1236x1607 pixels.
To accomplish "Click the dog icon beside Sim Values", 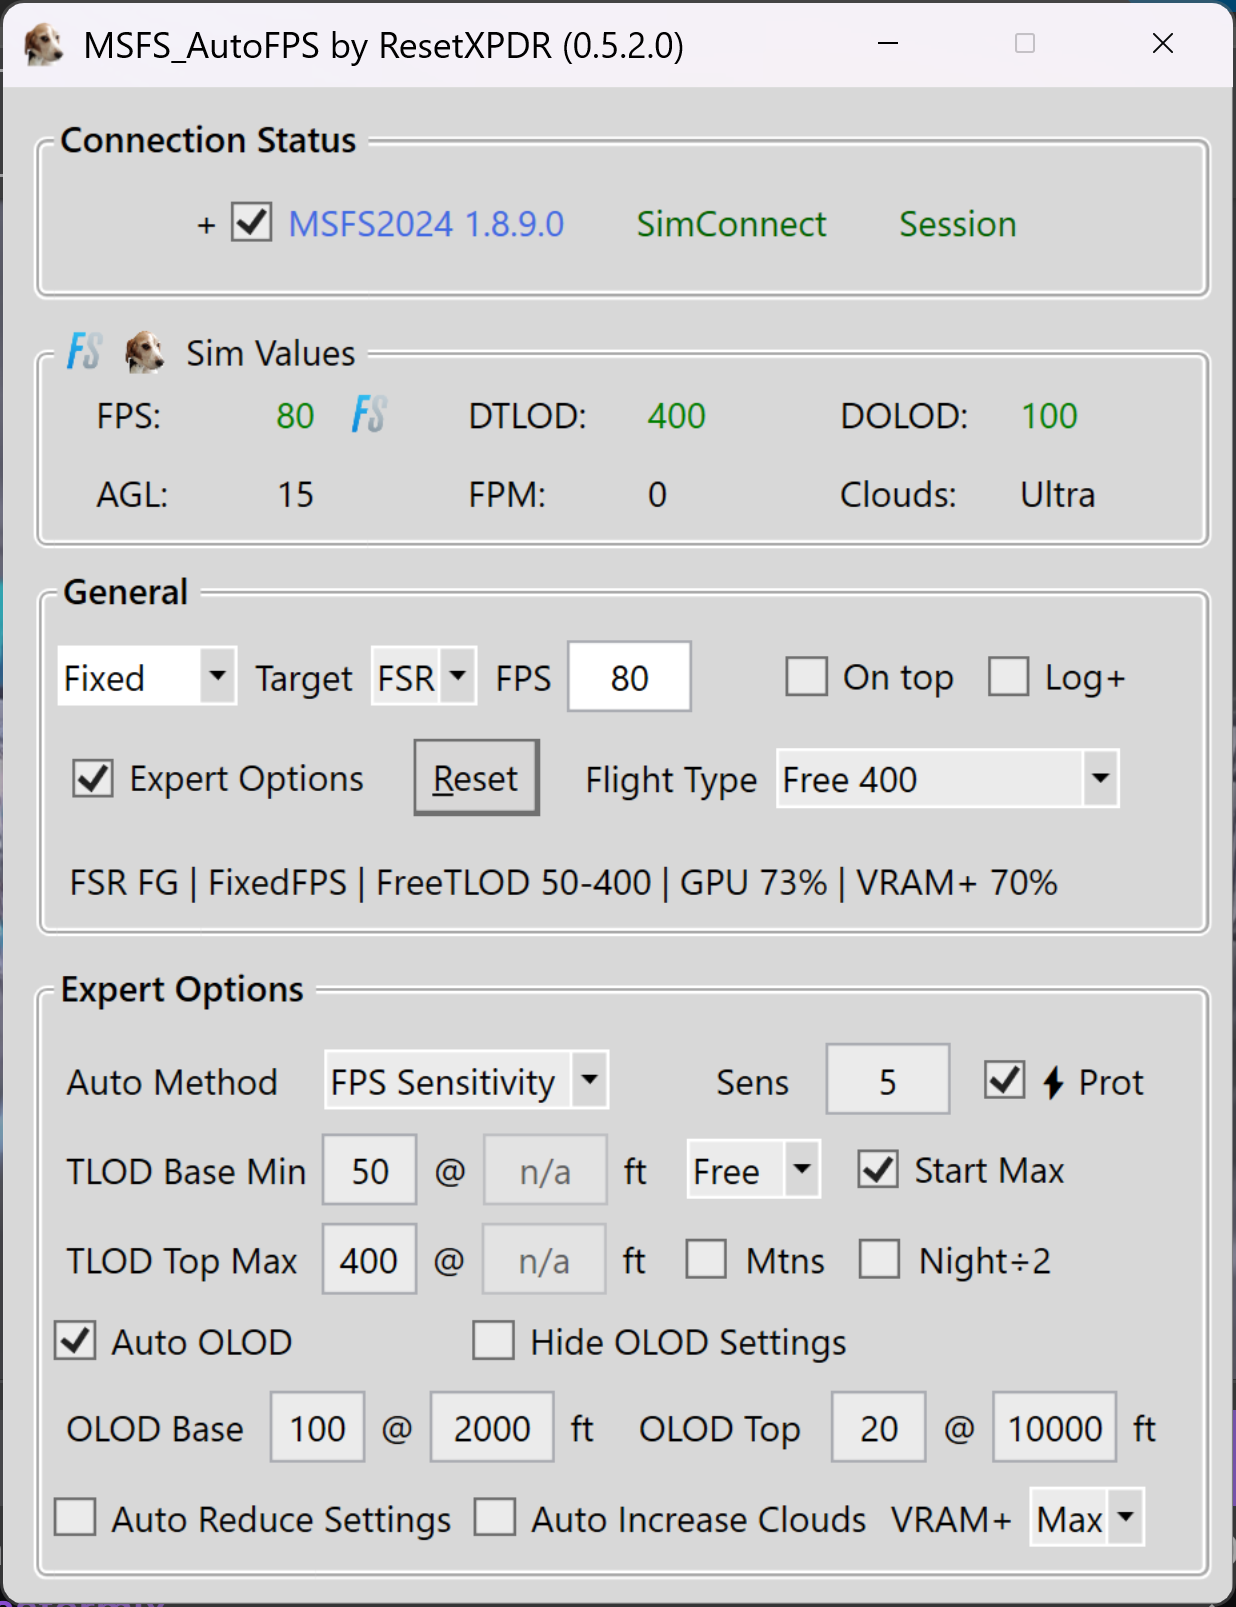I will click(x=145, y=352).
